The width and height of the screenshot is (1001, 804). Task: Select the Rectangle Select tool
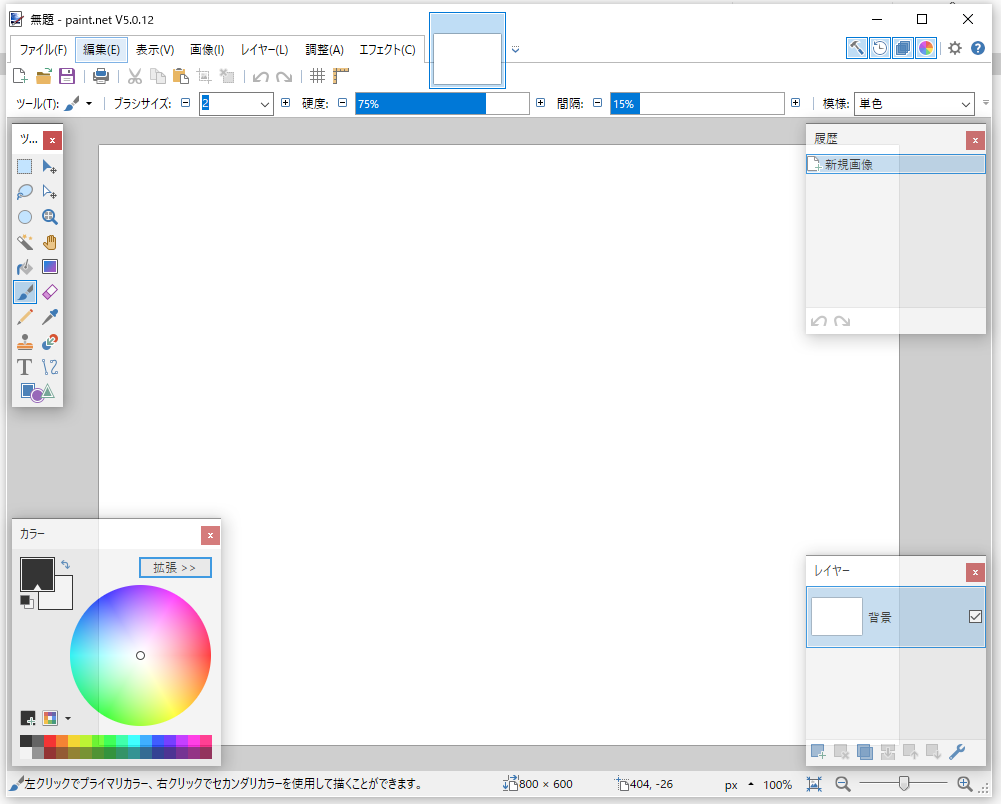coord(24,167)
